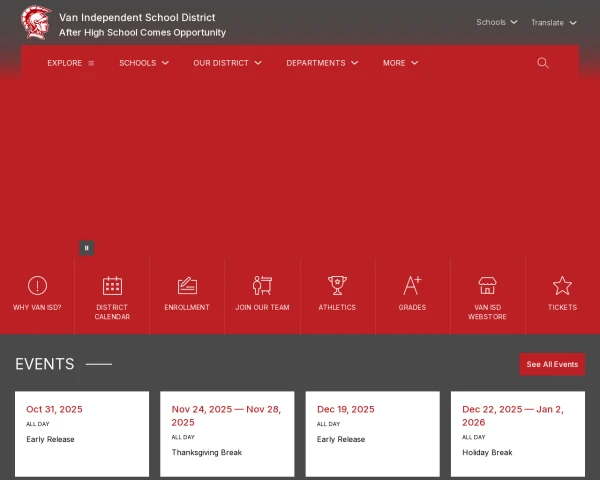This screenshot has height=480, width=600.
Task: Open the Translate language dropdown
Action: (553, 22)
